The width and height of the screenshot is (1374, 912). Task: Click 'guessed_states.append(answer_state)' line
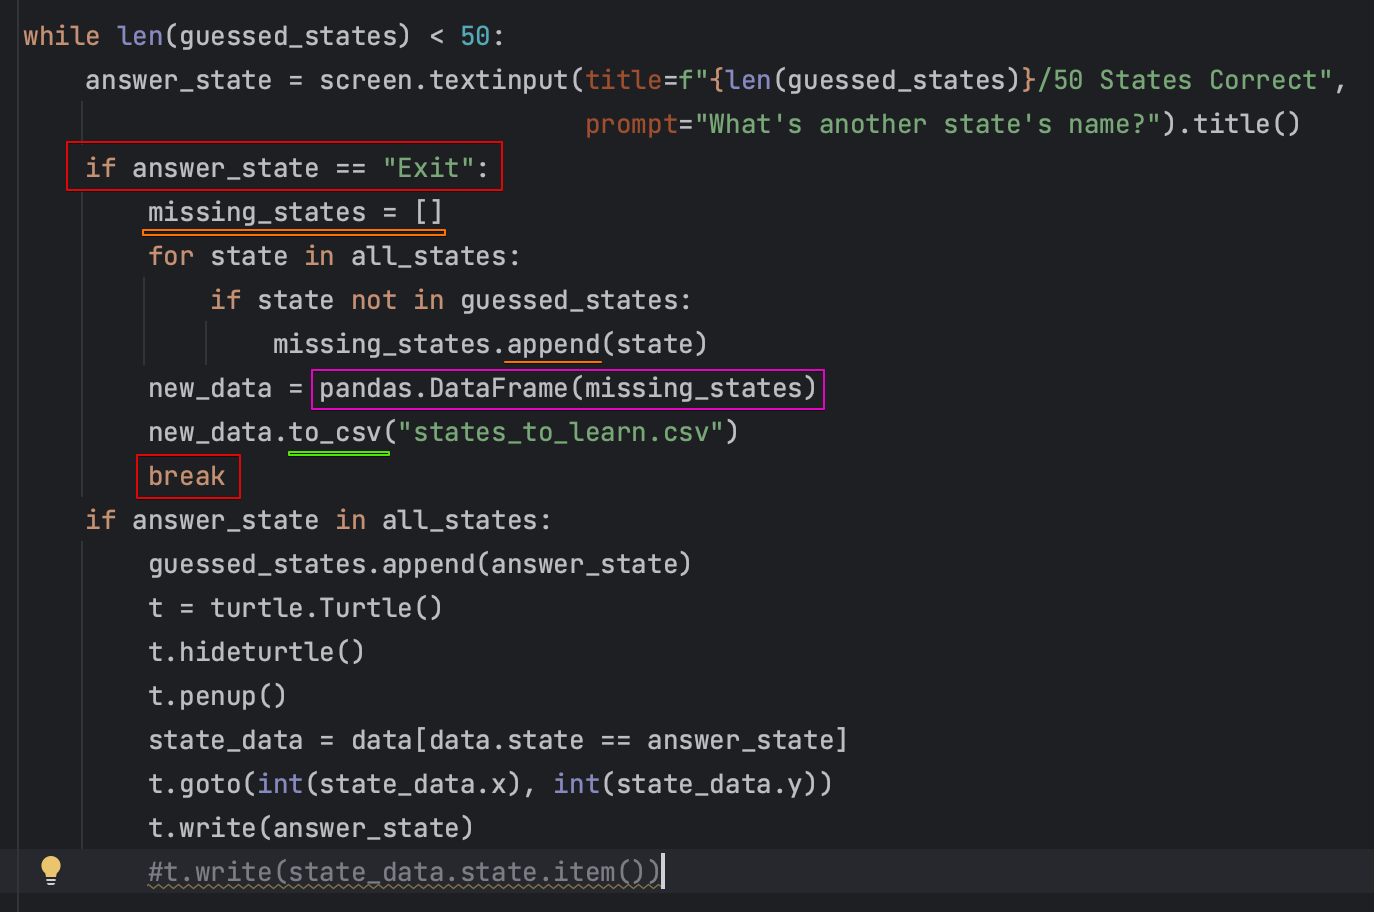(420, 565)
